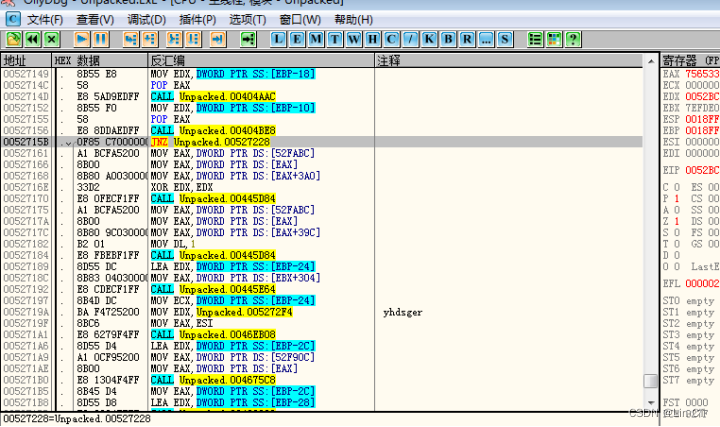Click the Trace into toolbar icon
The height and width of the screenshot is (427, 720).
(x=174, y=39)
